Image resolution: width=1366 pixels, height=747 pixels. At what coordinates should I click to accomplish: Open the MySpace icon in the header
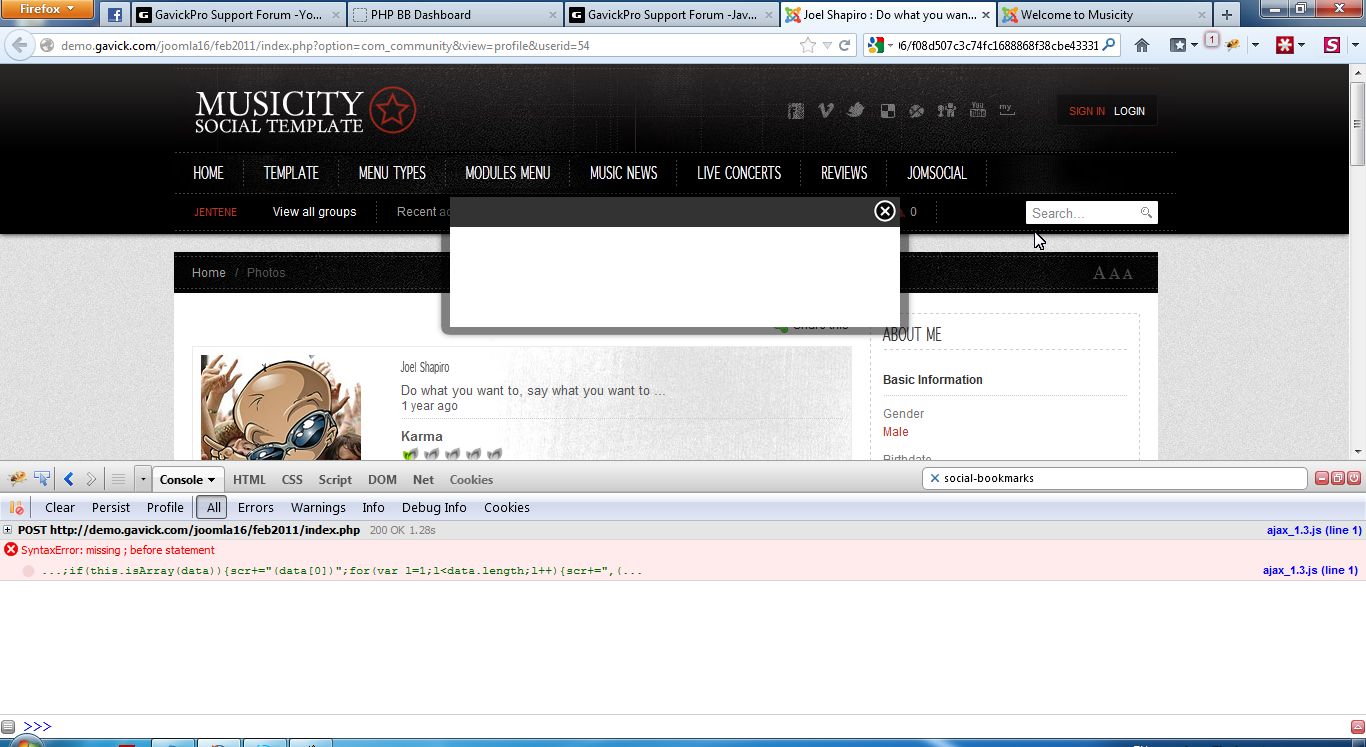(1007, 110)
